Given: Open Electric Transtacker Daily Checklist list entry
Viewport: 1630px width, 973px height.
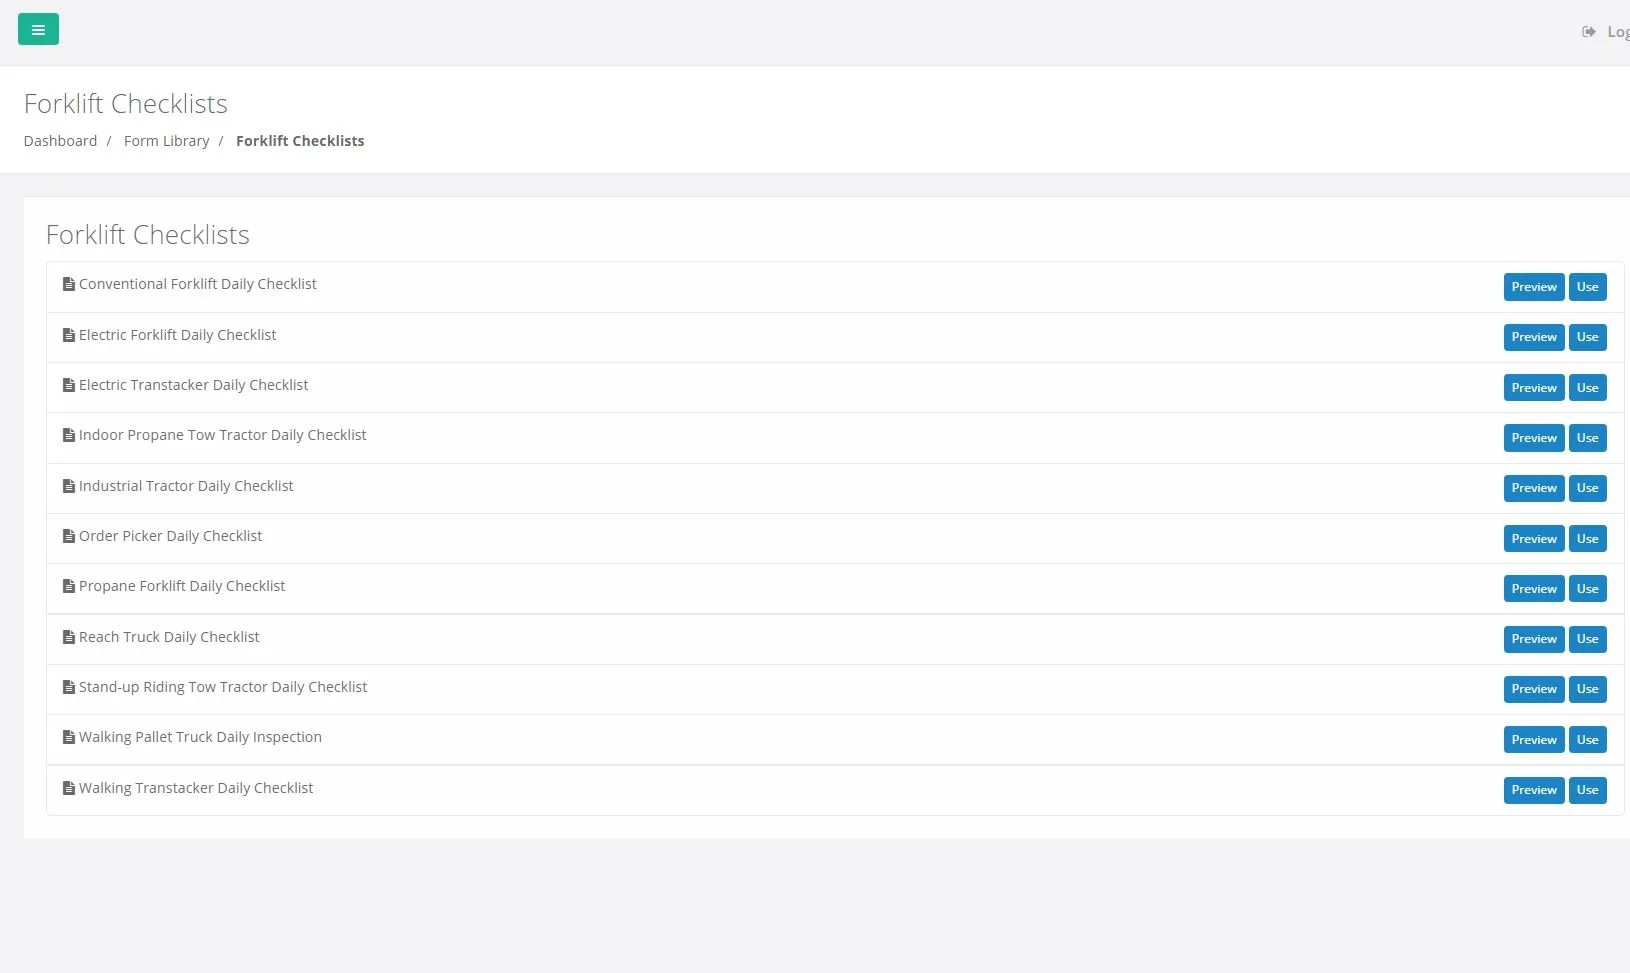Looking at the screenshot, I should point(193,385).
